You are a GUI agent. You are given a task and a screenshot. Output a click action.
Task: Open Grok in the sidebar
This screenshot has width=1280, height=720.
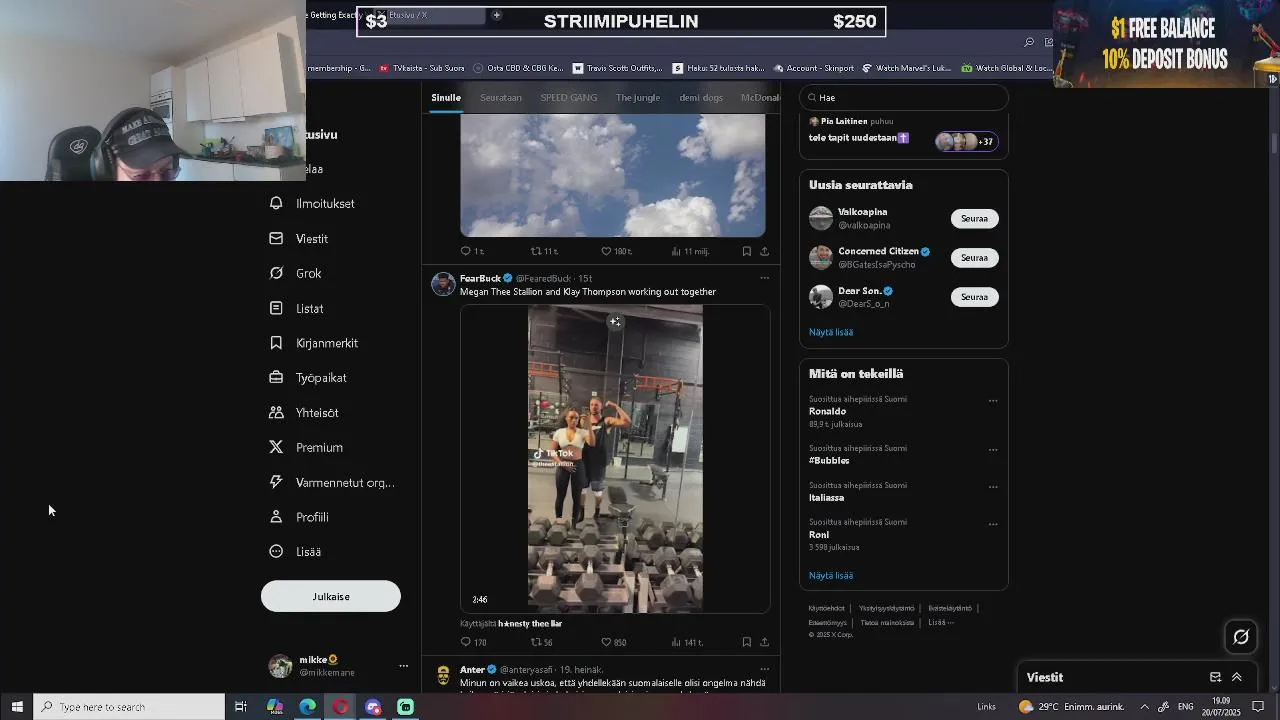(295, 273)
